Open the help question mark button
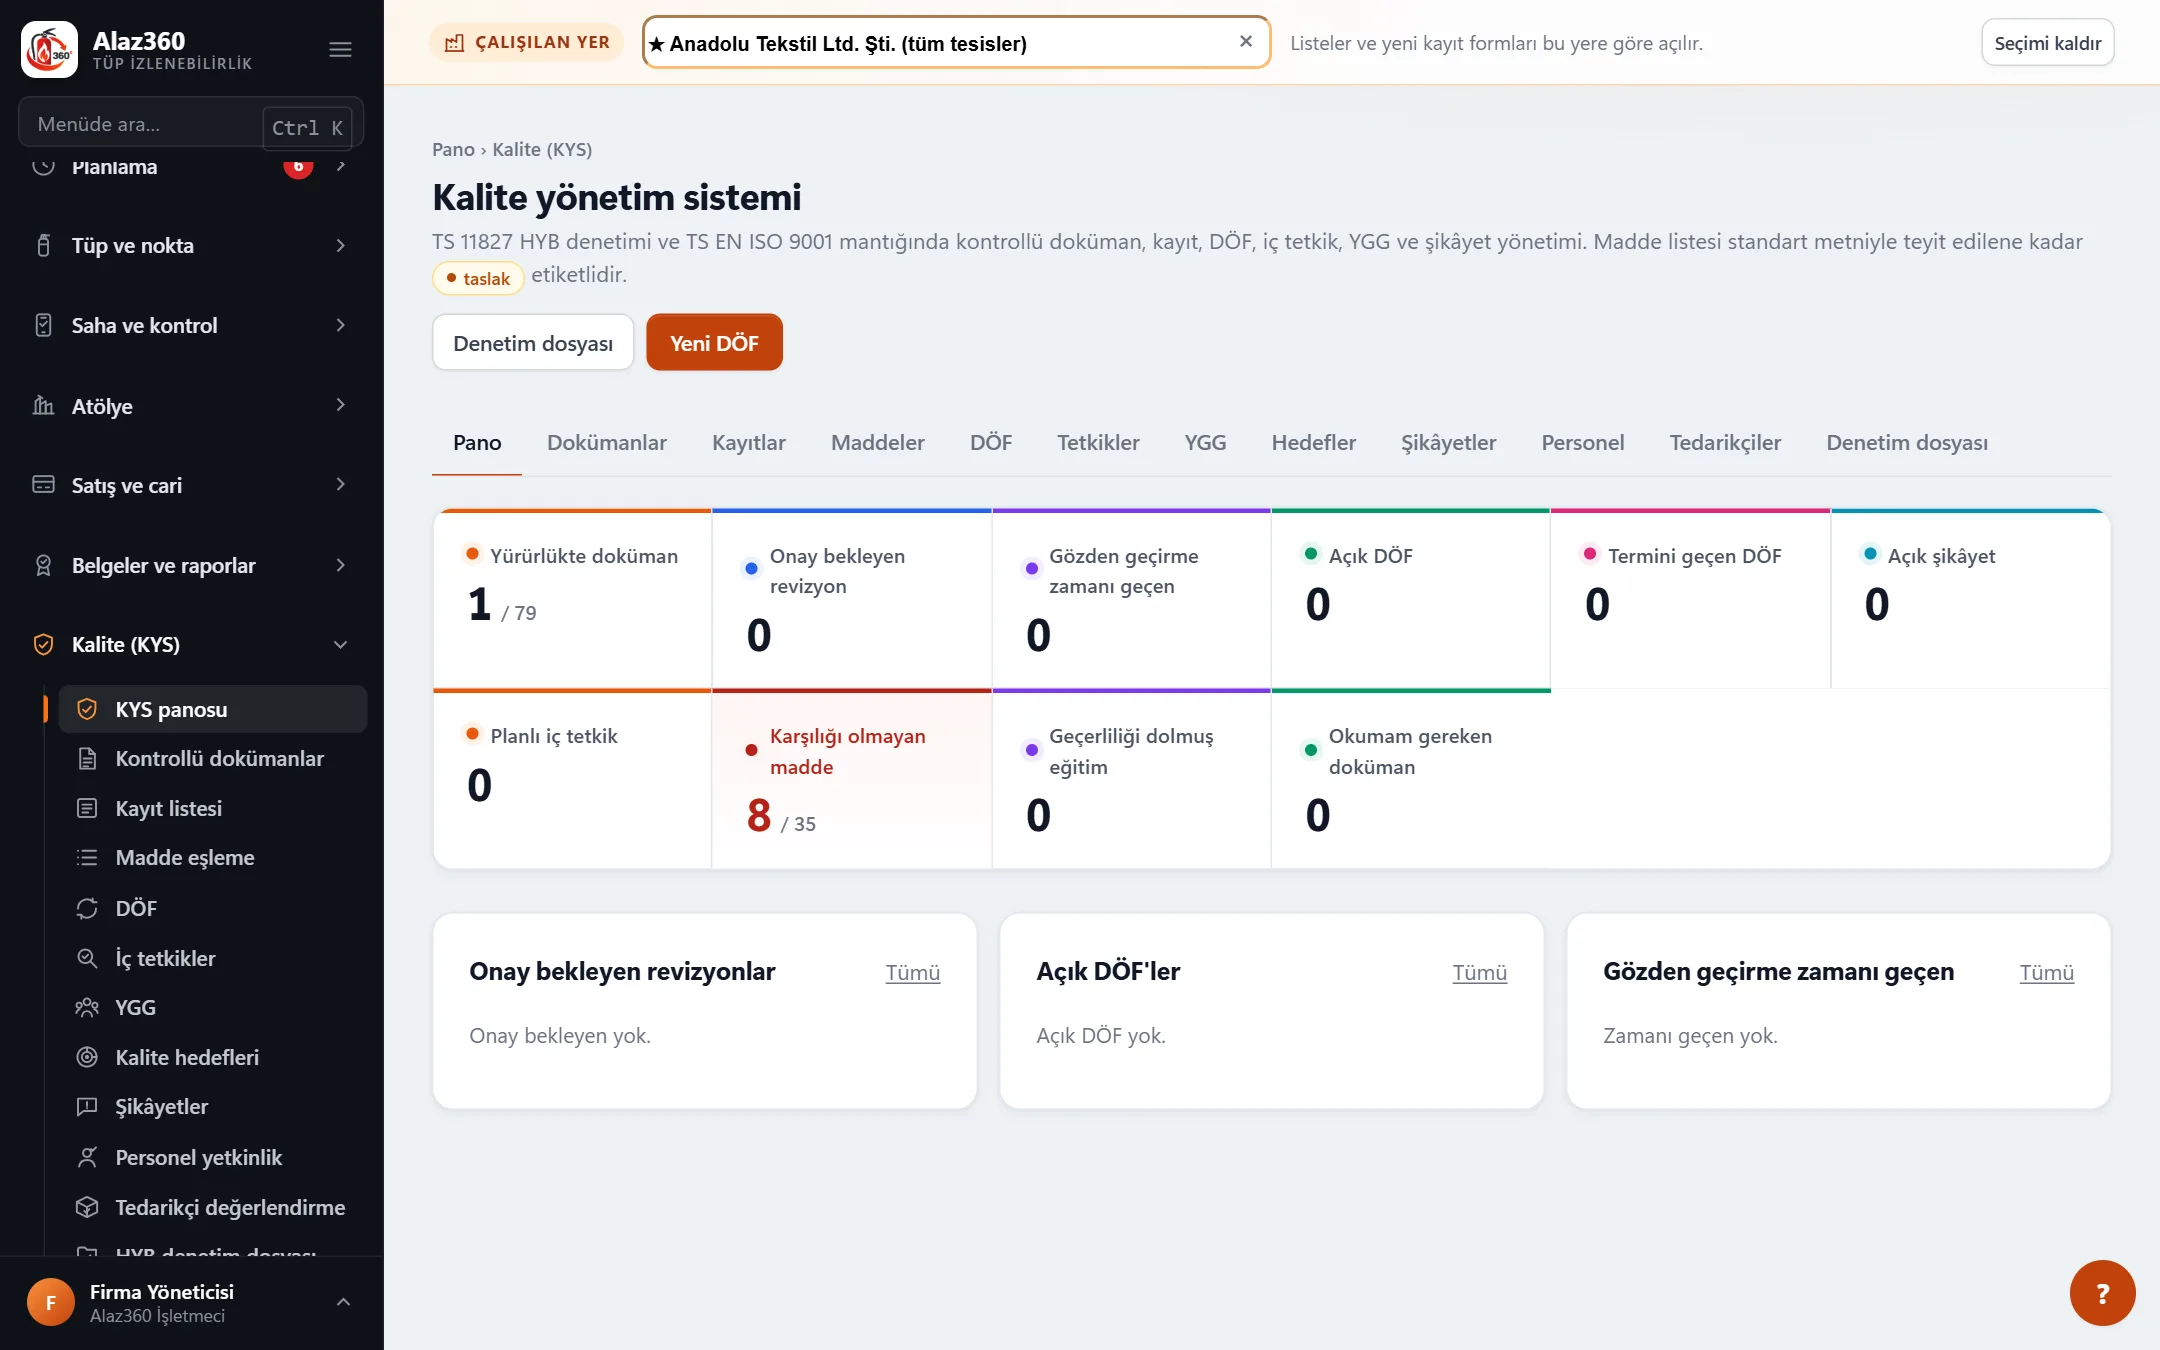Screen dimensions: 2160x1350 [2102, 1293]
